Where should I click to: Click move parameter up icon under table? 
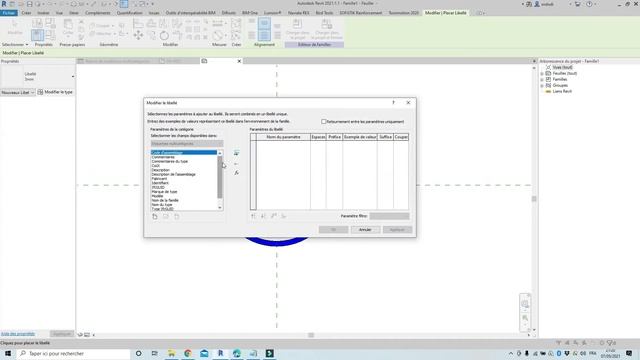click(x=253, y=216)
